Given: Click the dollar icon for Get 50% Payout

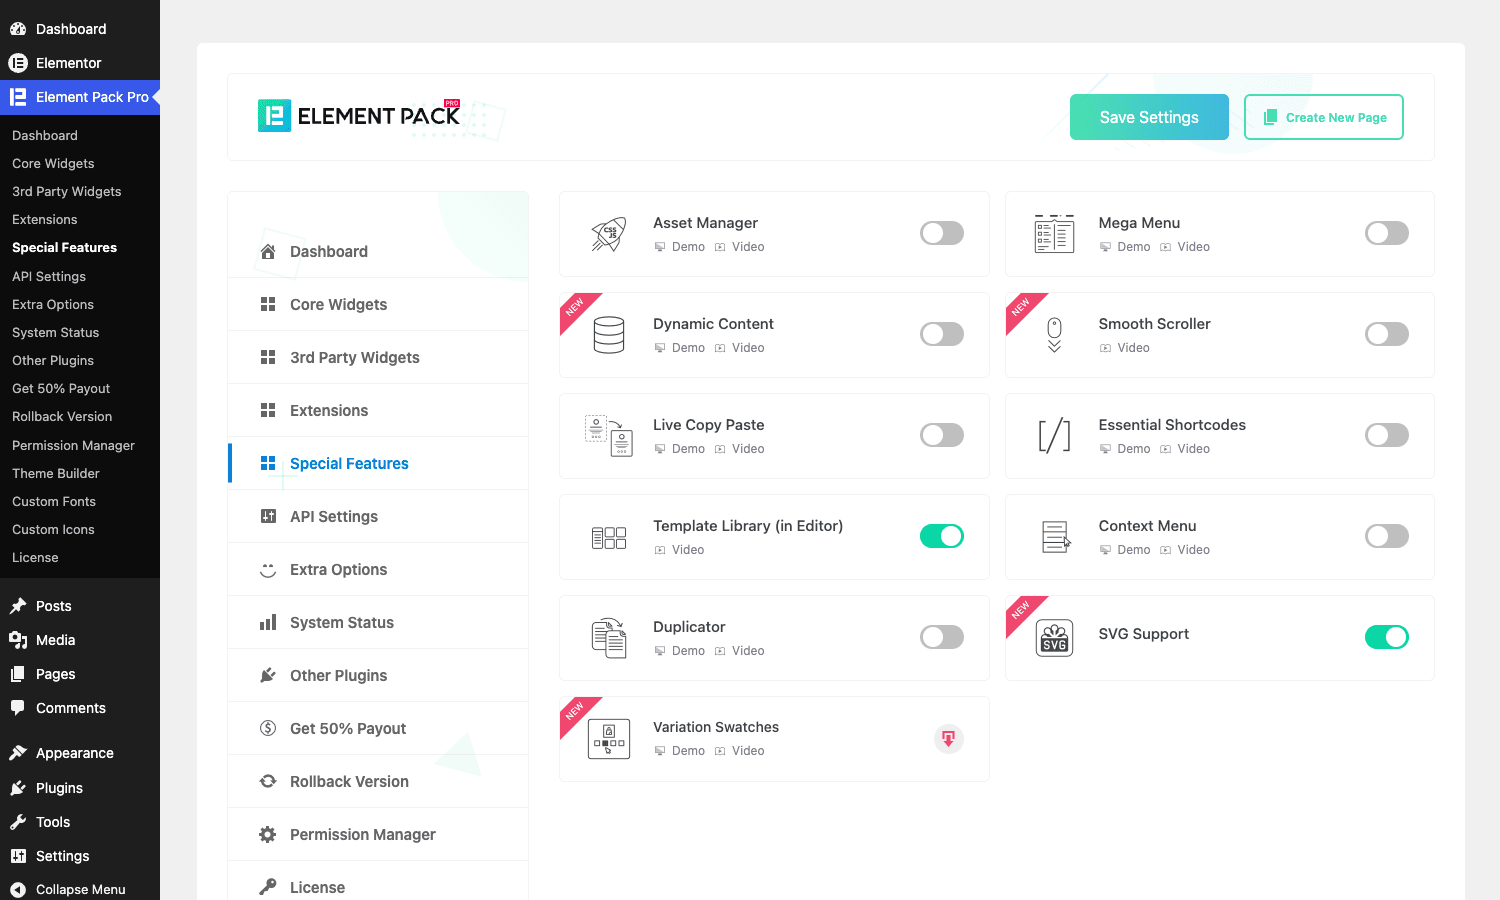Looking at the screenshot, I should pyautogui.click(x=268, y=728).
